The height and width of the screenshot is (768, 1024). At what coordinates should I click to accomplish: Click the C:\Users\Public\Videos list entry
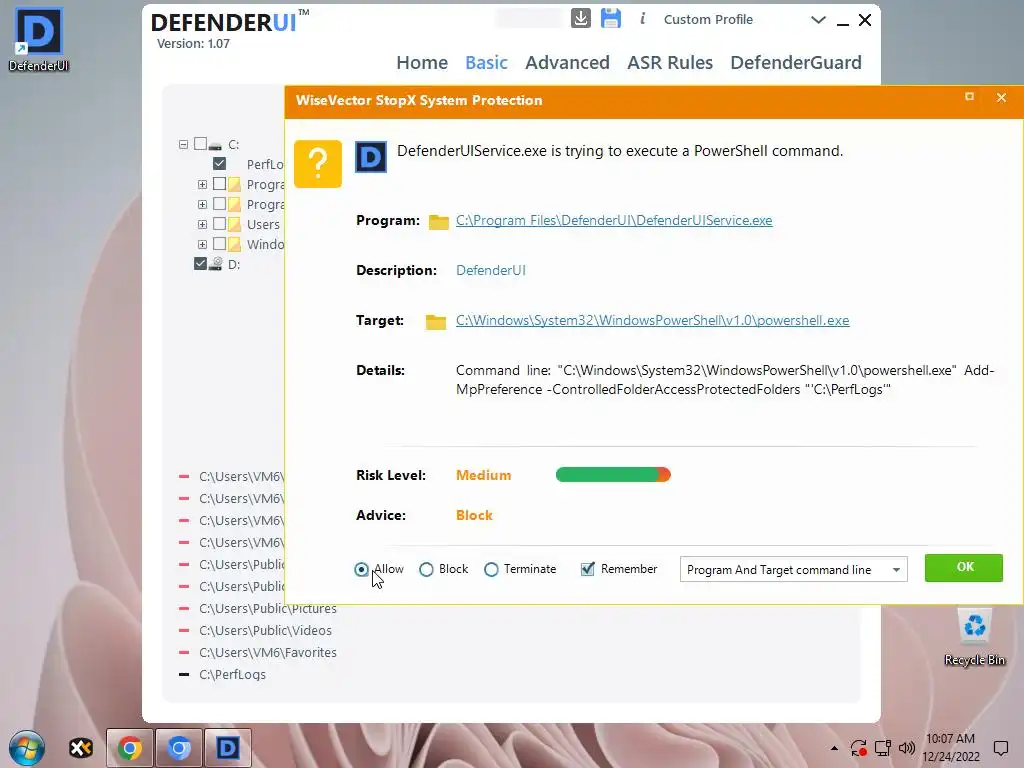click(x=265, y=630)
